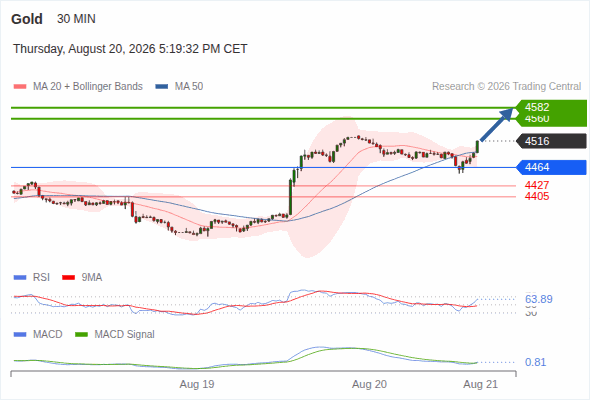Click the green MACD Signal legend swatch

click(x=81, y=335)
